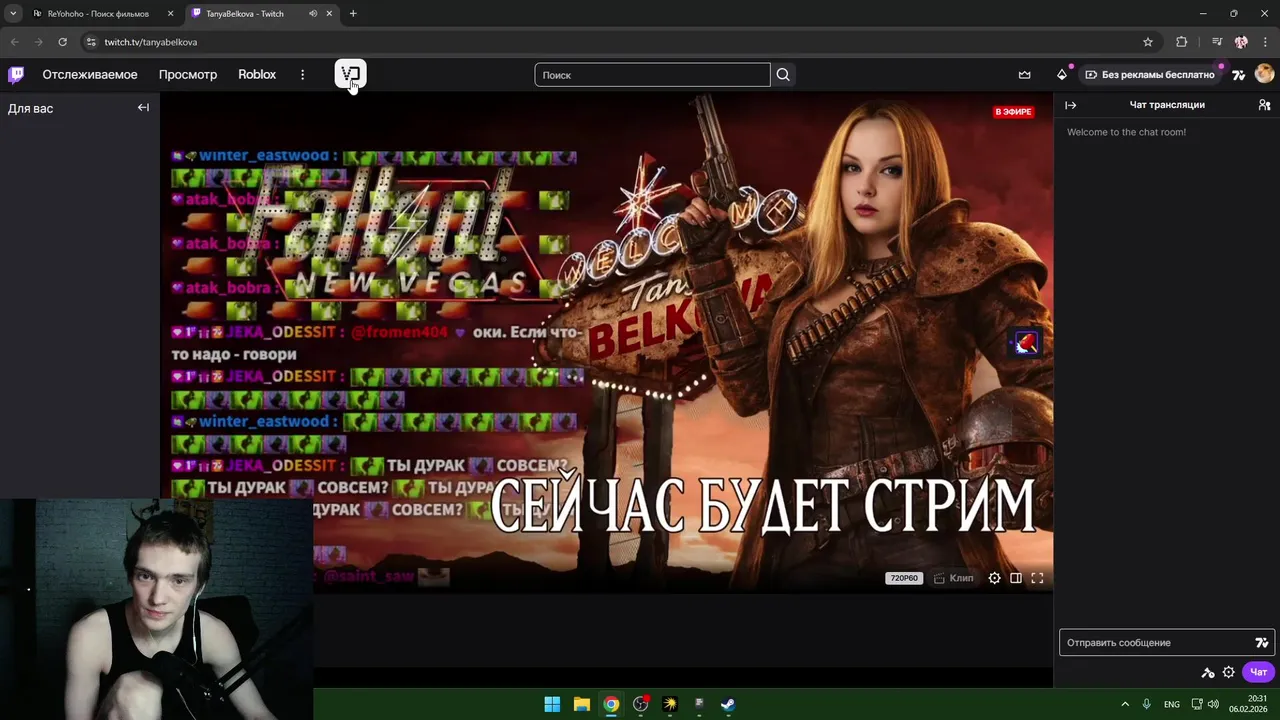Open the 7TV icon in top bar
Image resolution: width=1280 pixels, height=720 pixels.
[x=1238, y=75]
